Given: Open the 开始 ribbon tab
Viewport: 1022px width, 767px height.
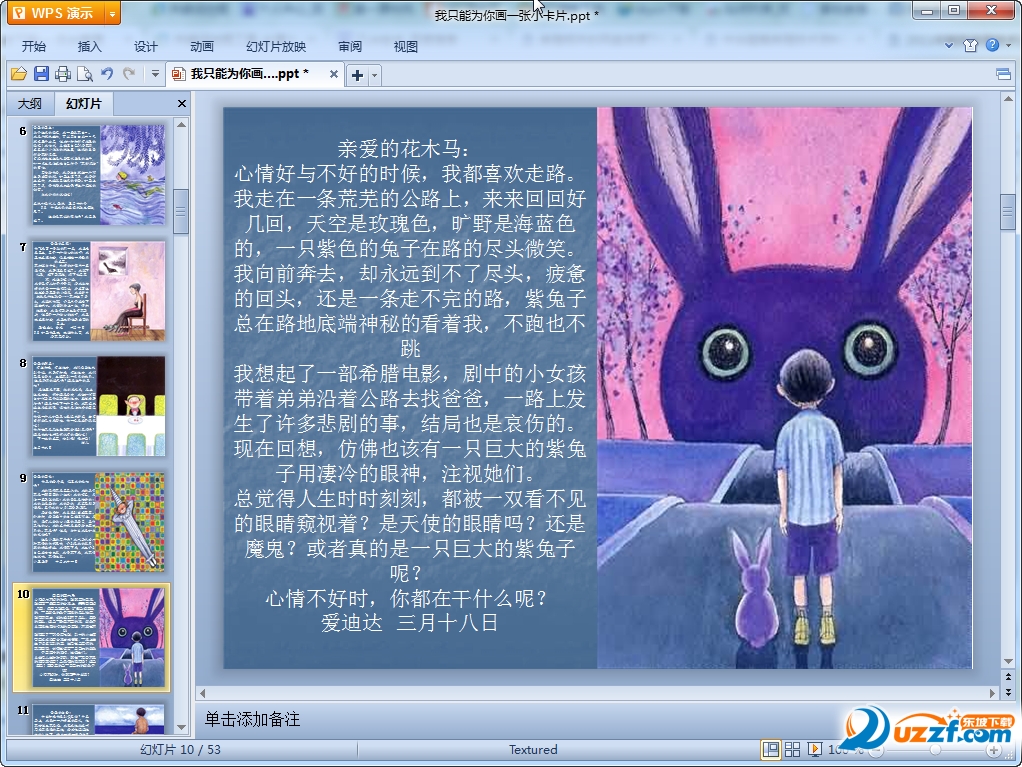Looking at the screenshot, I should tap(34, 46).
